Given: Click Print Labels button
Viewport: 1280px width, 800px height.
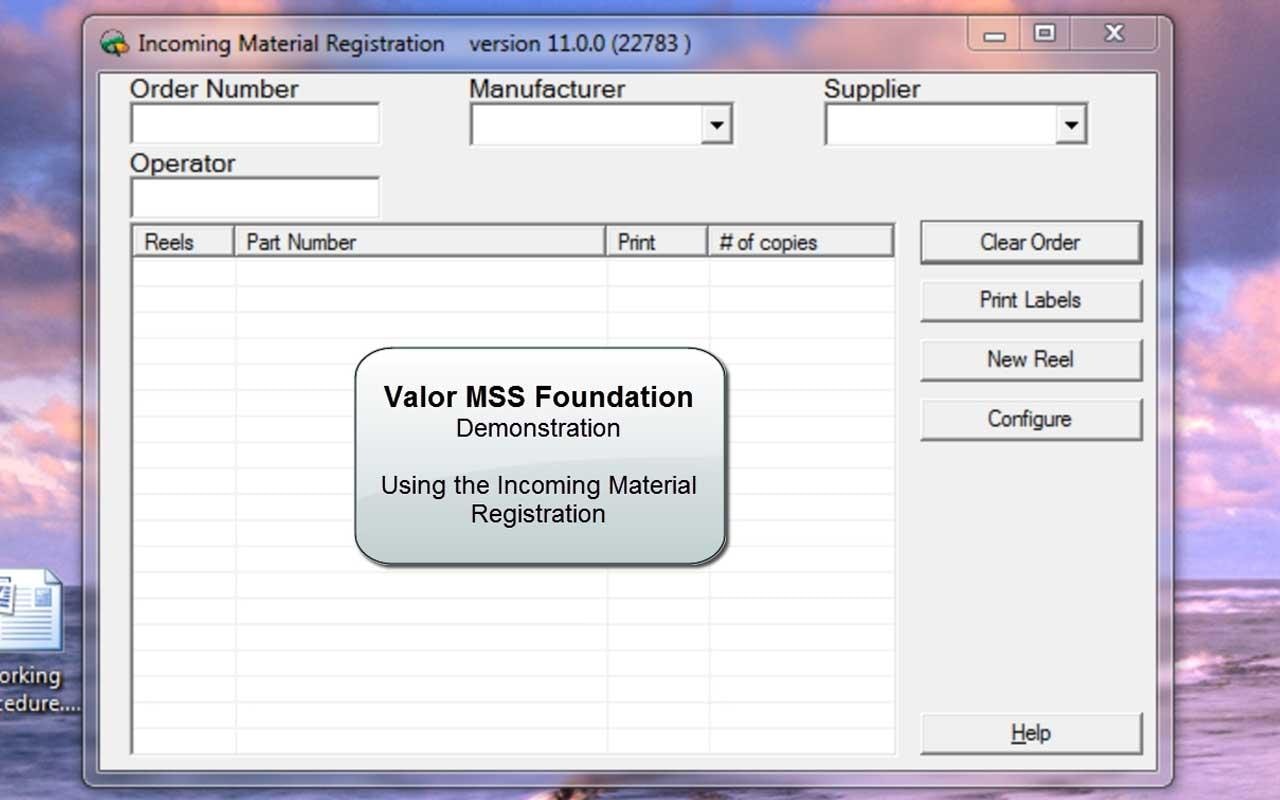Looking at the screenshot, I should tap(1031, 300).
